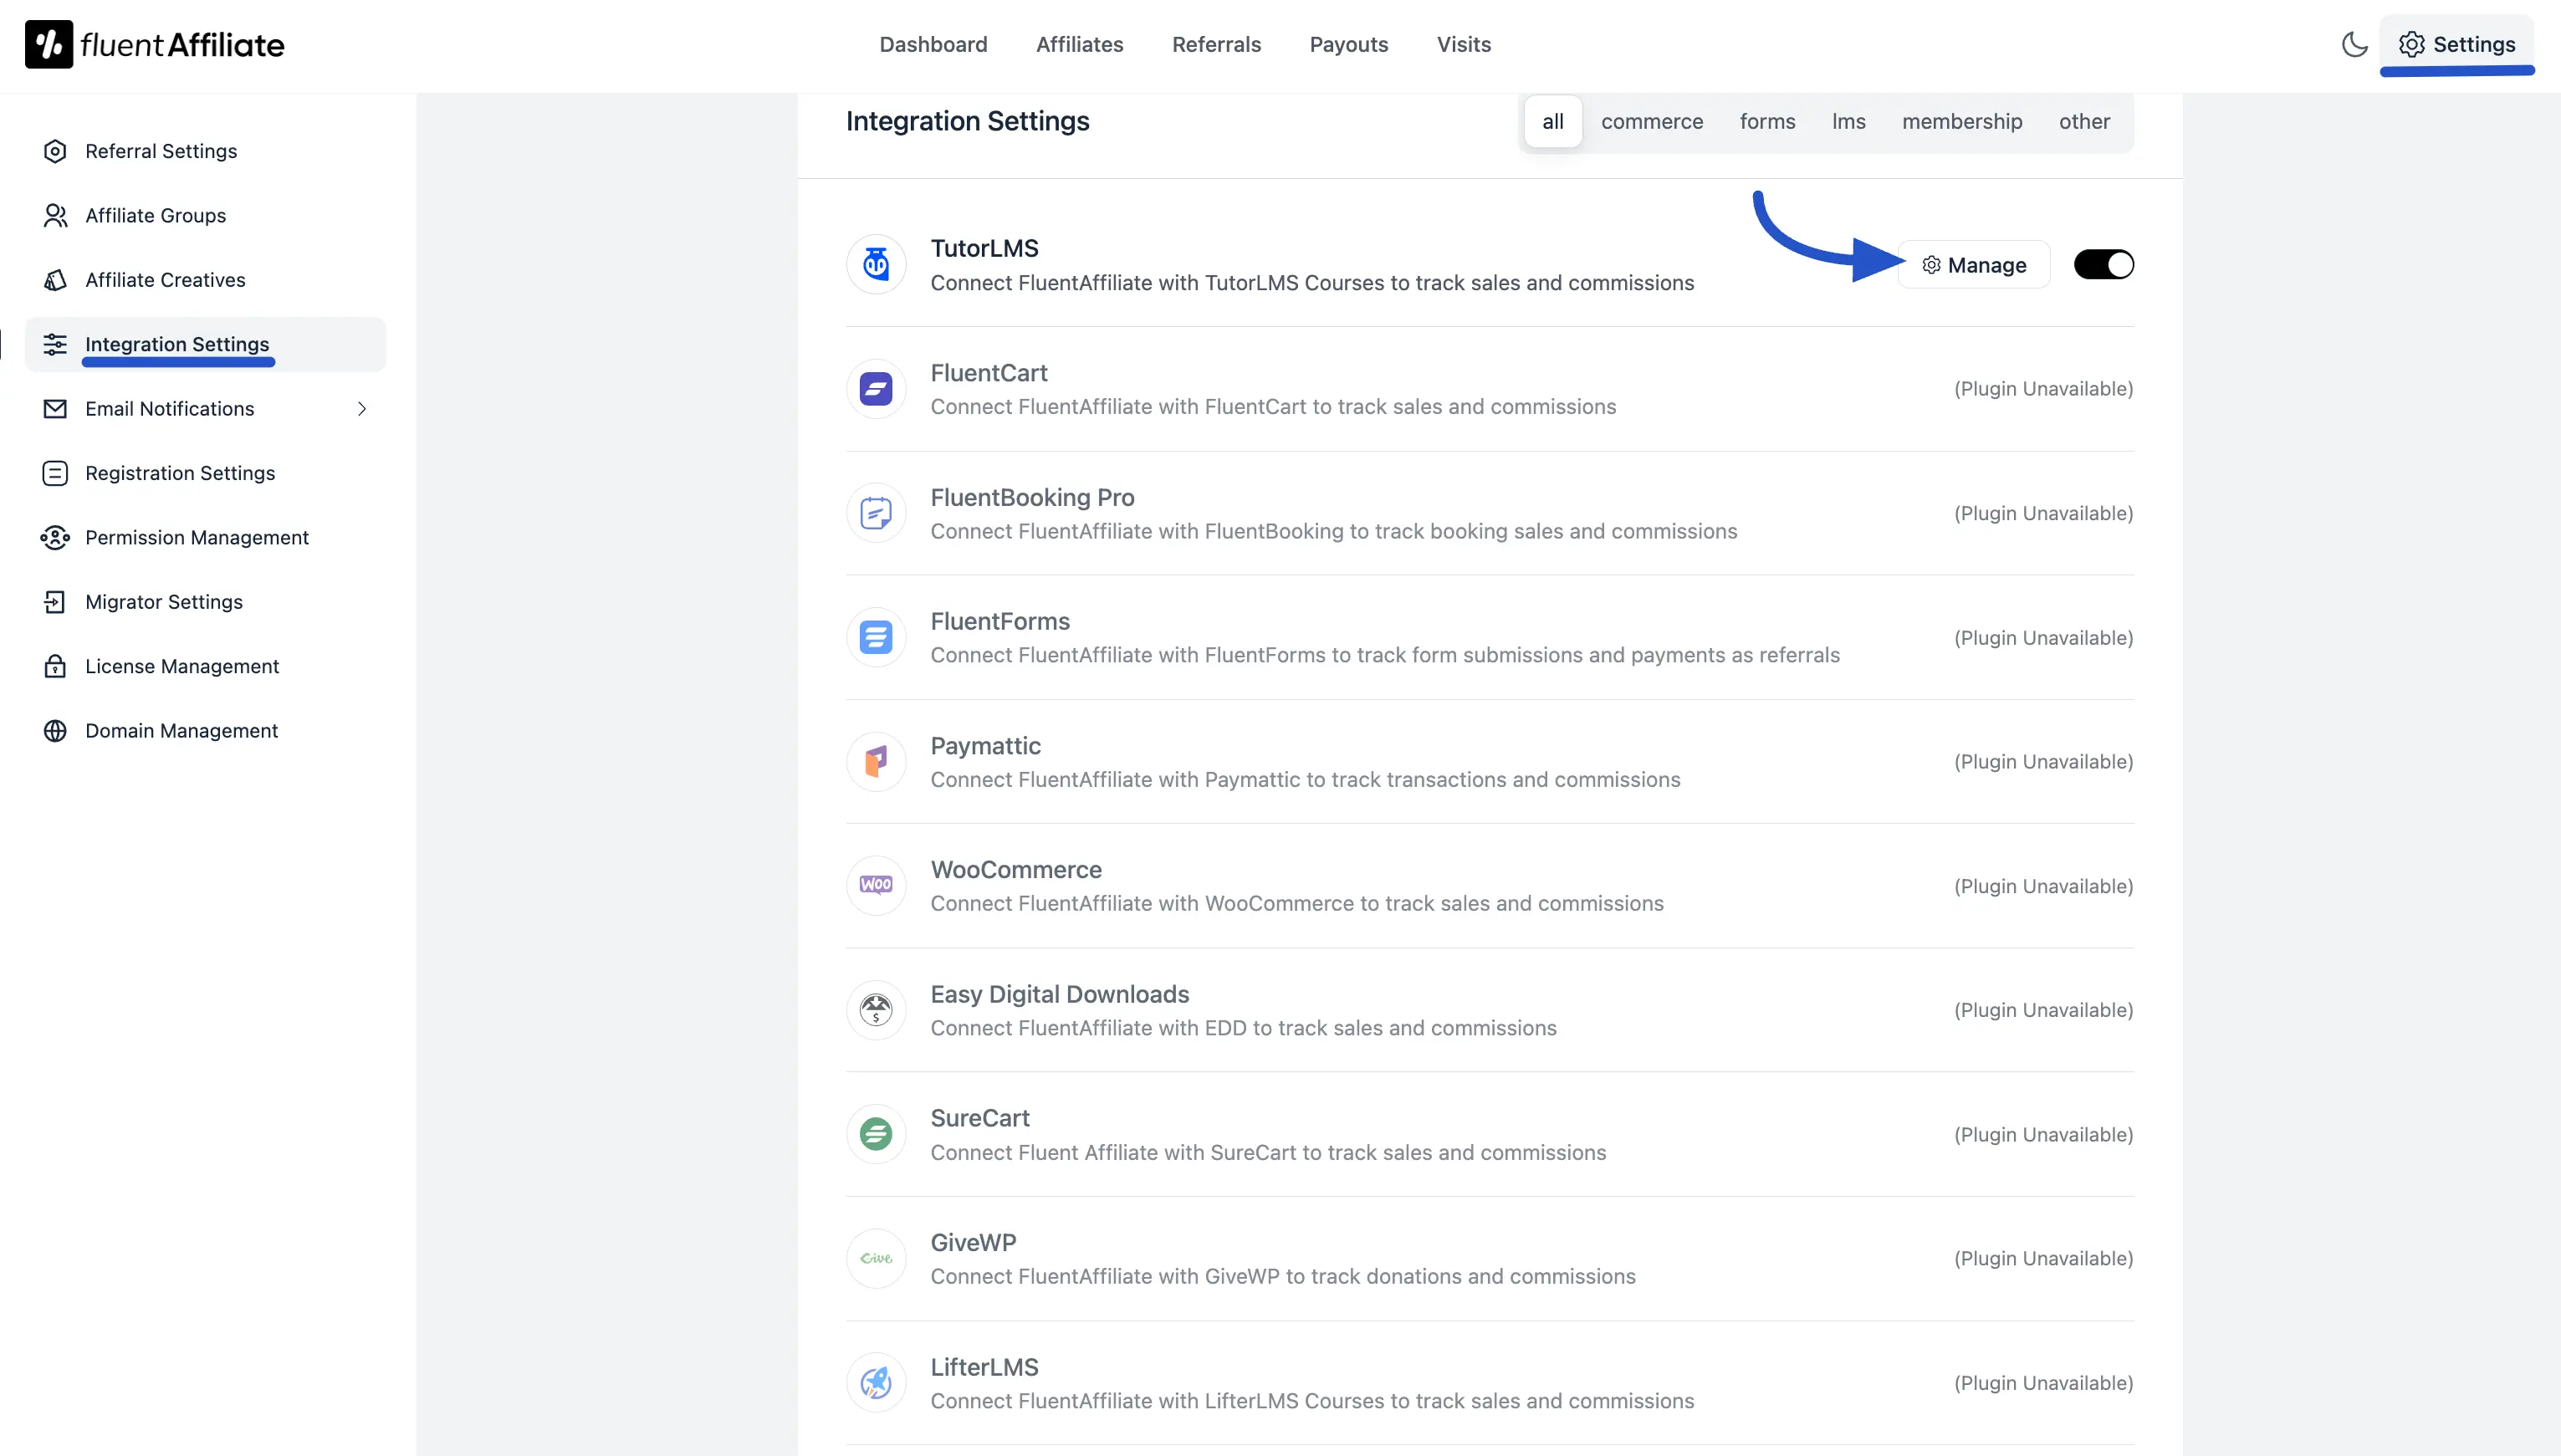Image resolution: width=2561 pixels, height=1456 pixels.
Task: Disable the TutorLMS integration toggle
Action: (2103, 263)
